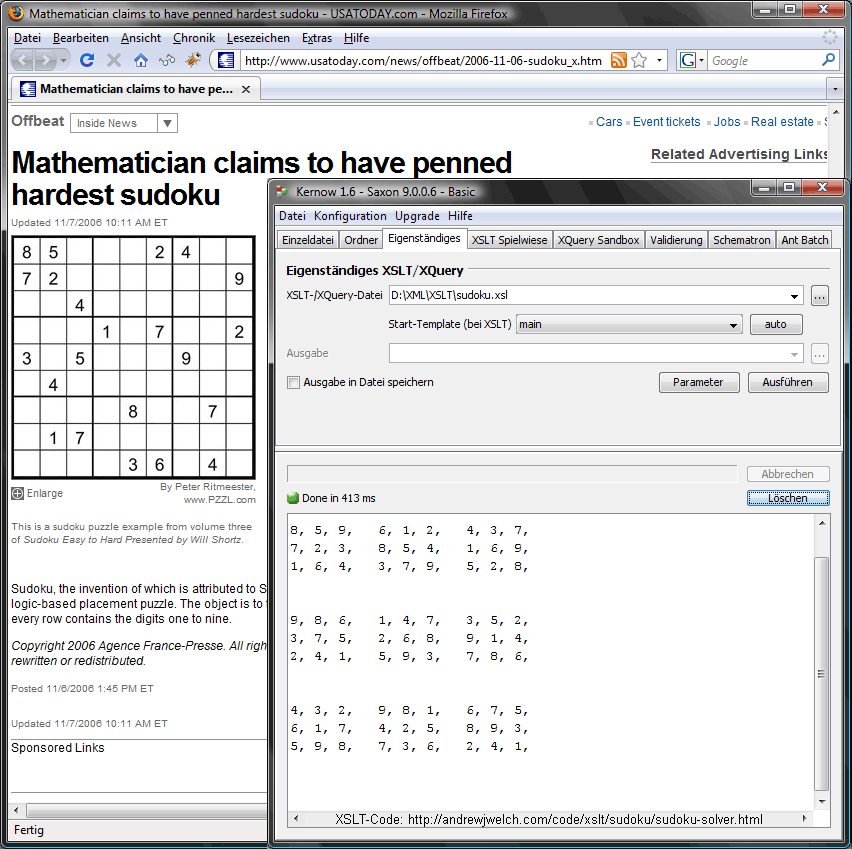Click the Google search input field

tap(764, 61)
